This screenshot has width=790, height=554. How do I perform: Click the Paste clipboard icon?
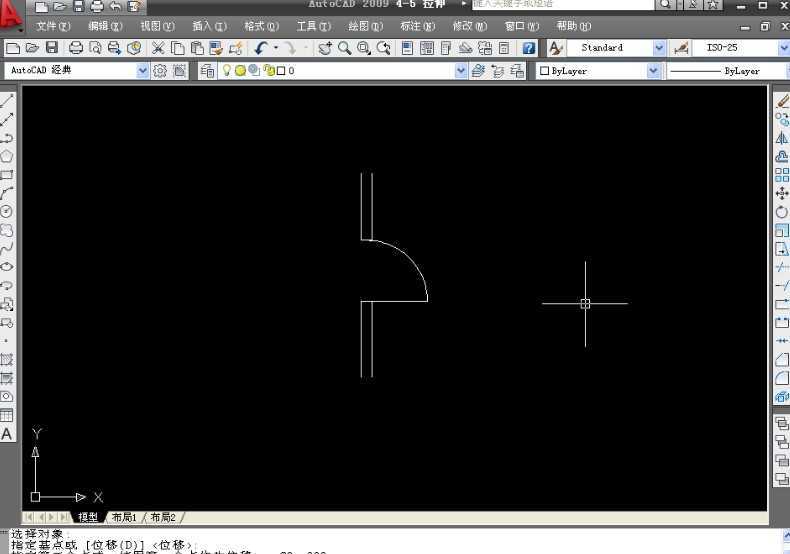coord(197,48)
